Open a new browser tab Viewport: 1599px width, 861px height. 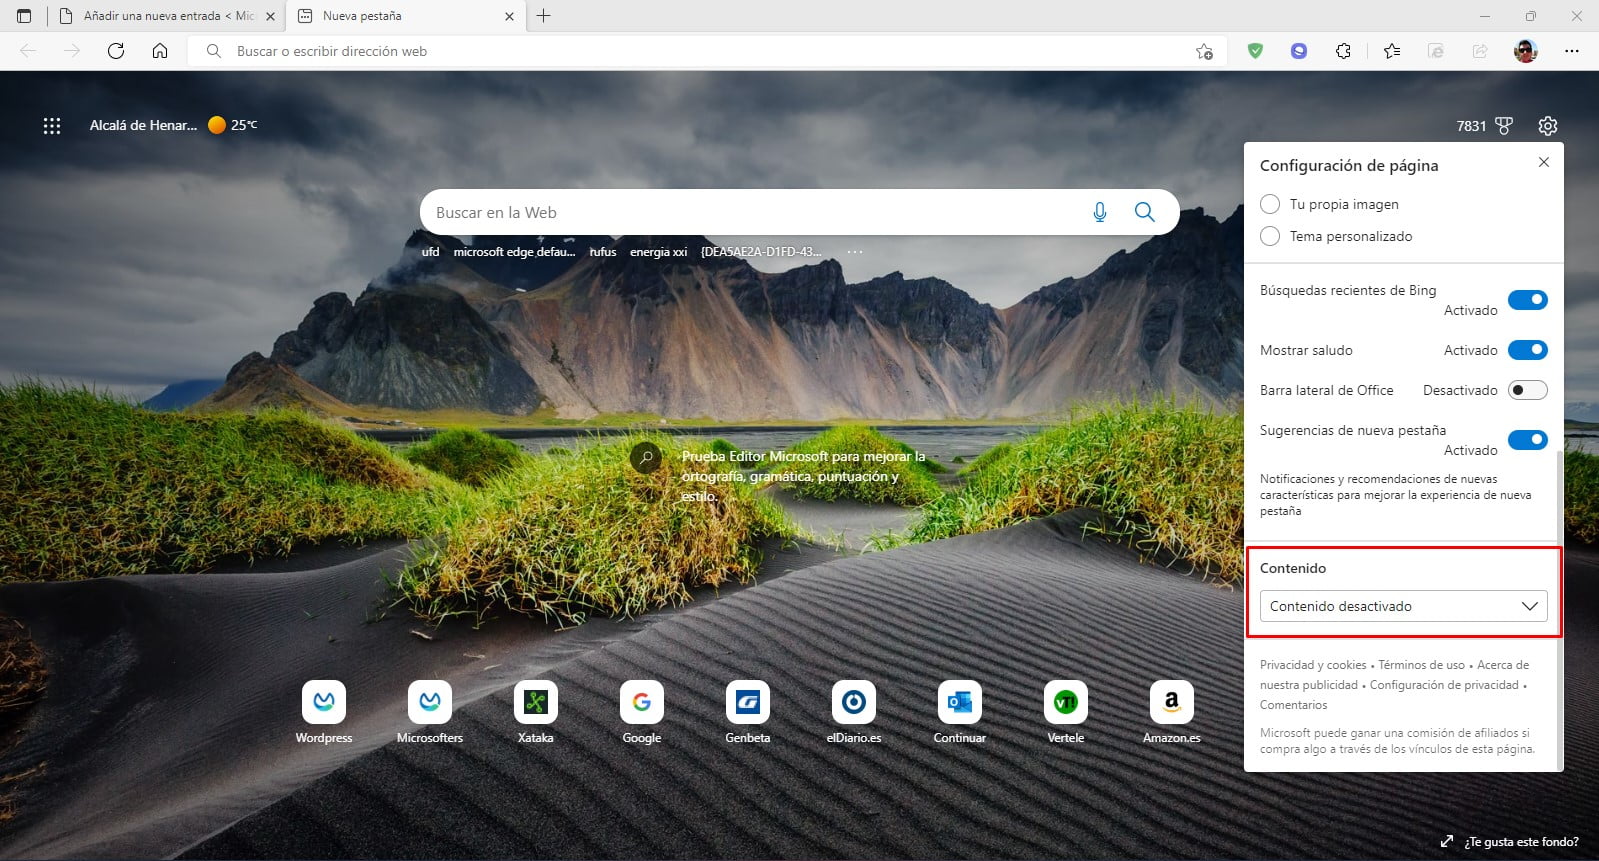point(544,16)
